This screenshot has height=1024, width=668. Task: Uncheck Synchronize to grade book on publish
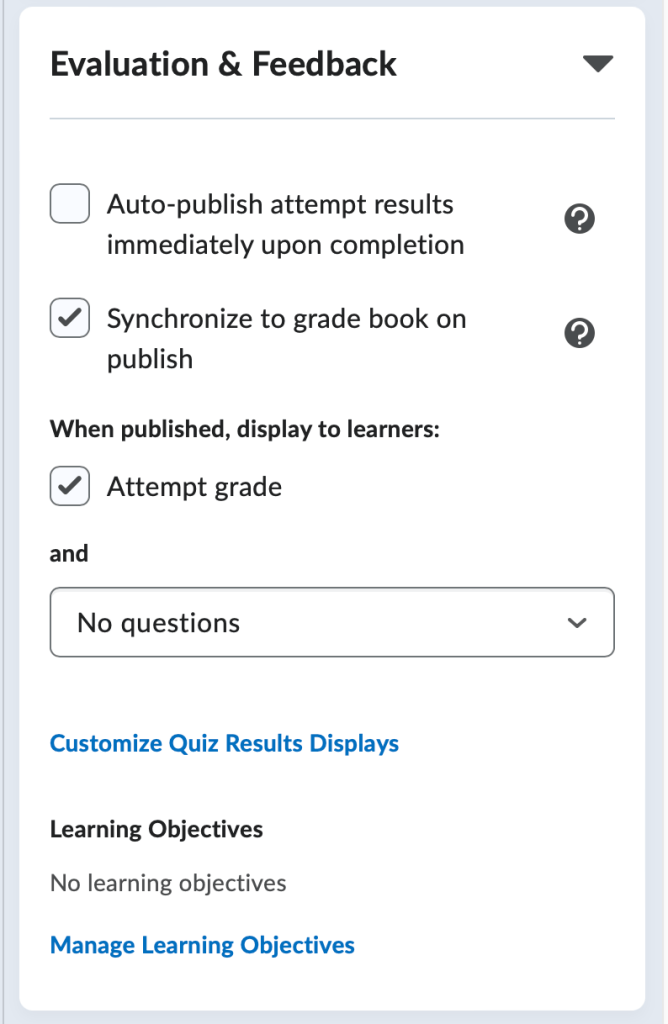pyautogui.click(x=69, y=319)
